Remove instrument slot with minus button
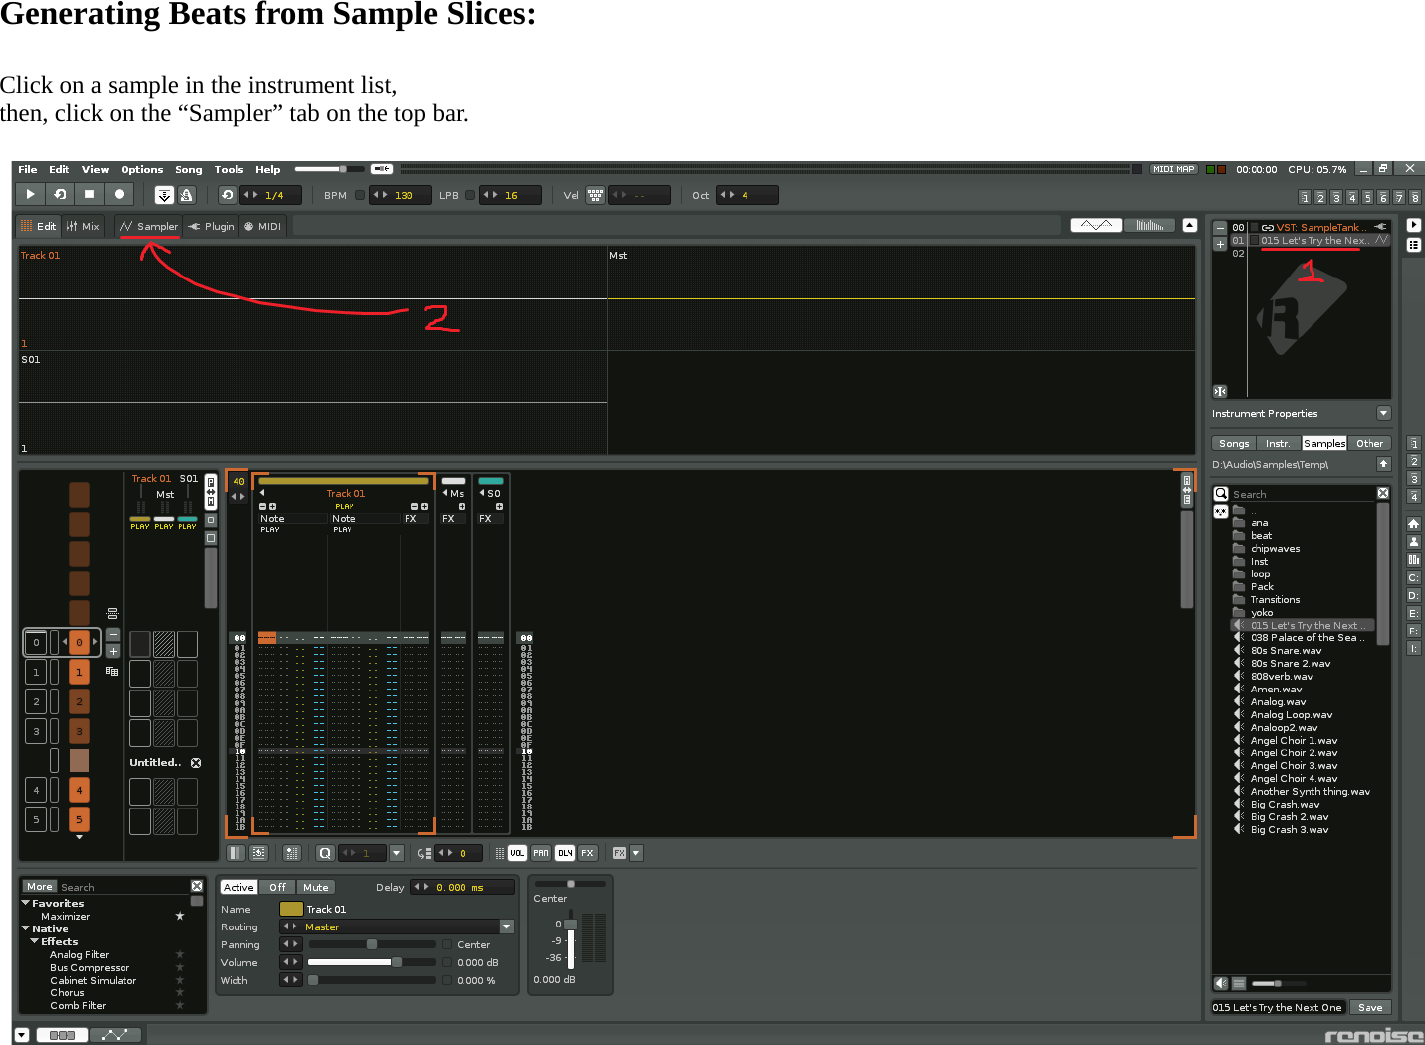 (x=1220, y=228)
